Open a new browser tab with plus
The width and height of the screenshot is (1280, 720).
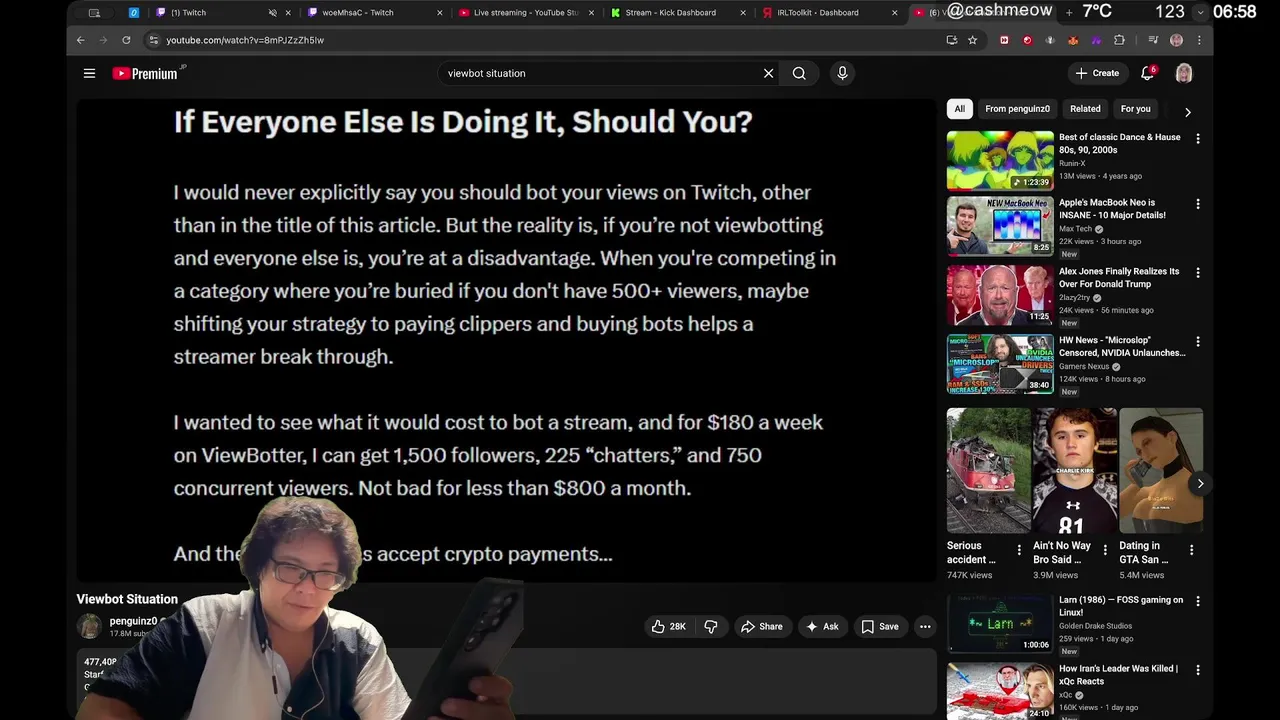tap(1069, 12)
